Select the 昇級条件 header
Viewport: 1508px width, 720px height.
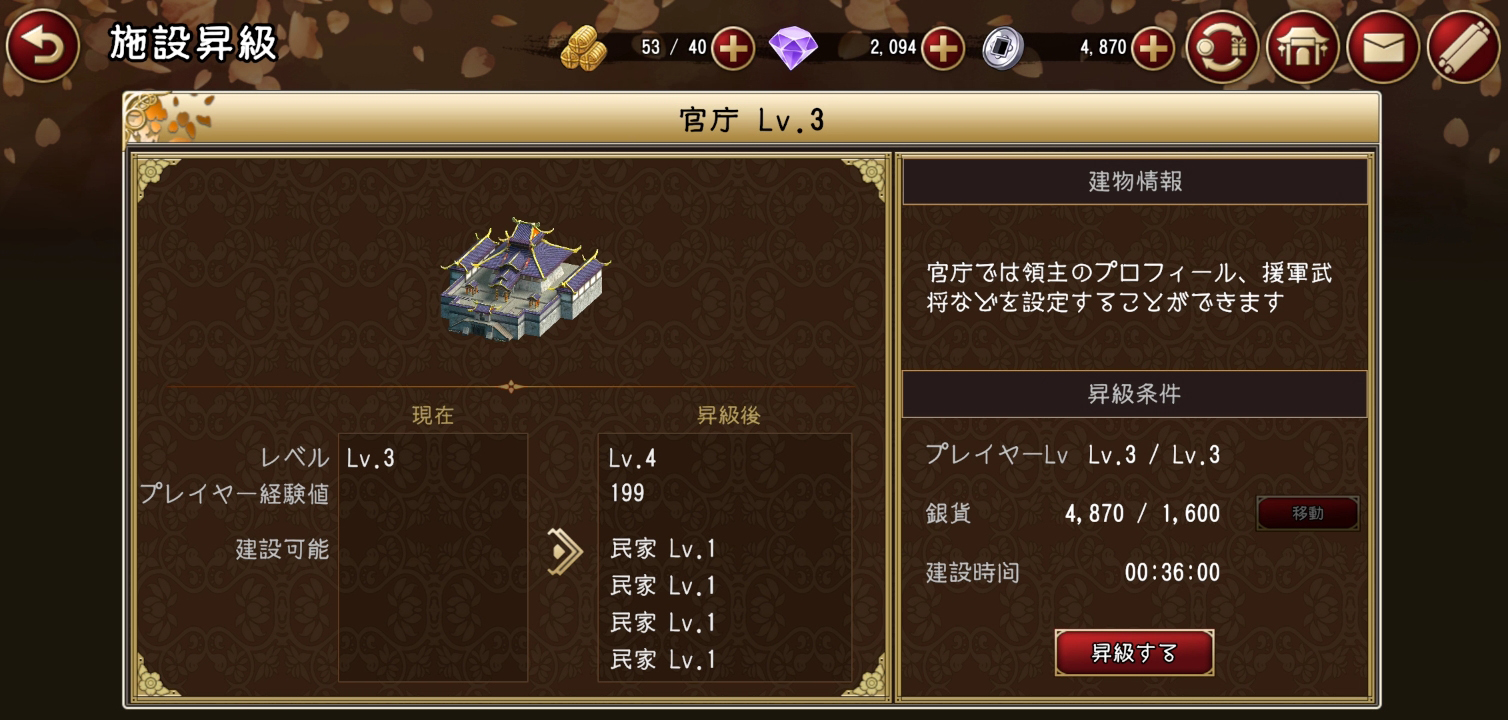click(x=1135, y=394)
